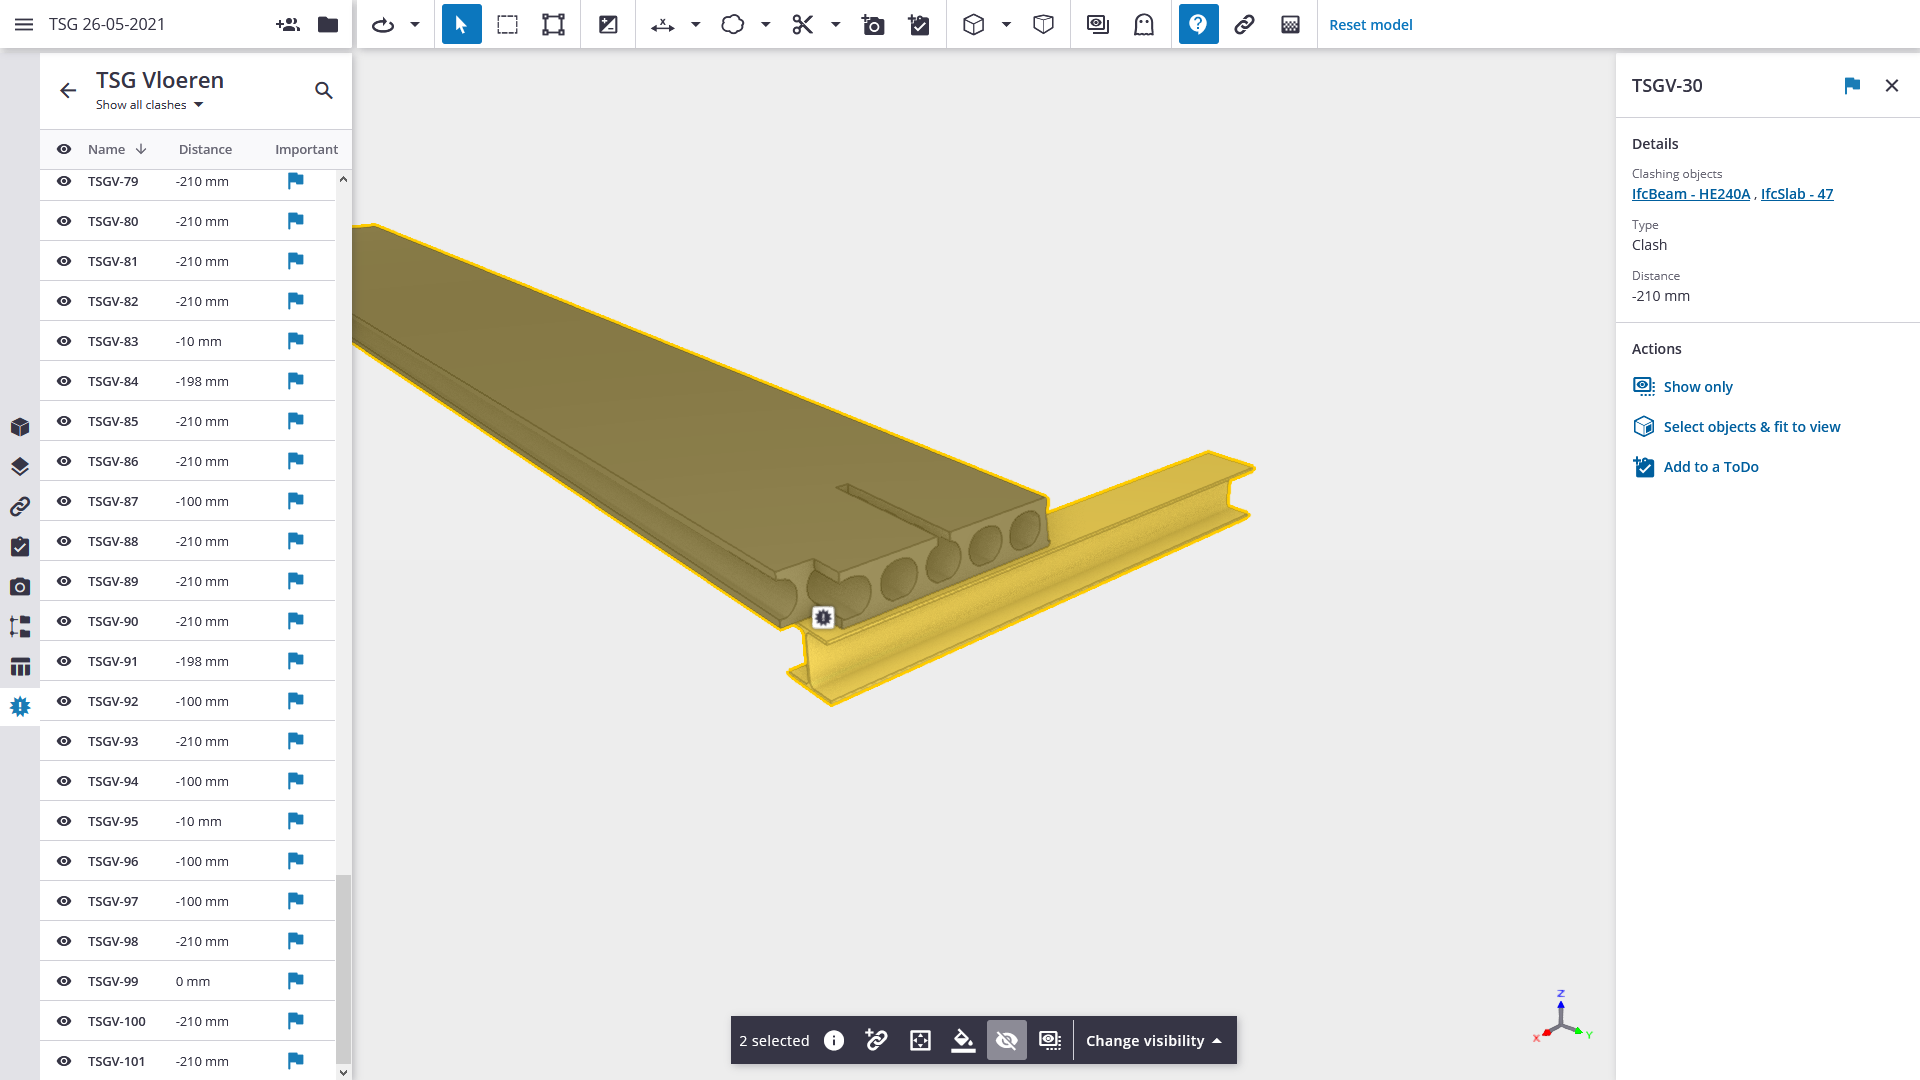
Task: Toggle visibility of clash TSGV-99
Action: coord(63,981)
